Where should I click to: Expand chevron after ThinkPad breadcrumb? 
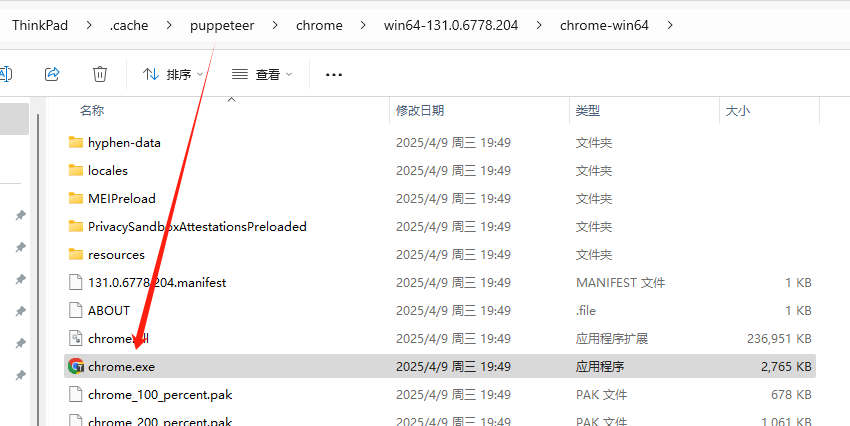pyautogui.click(x=89, y=25)
